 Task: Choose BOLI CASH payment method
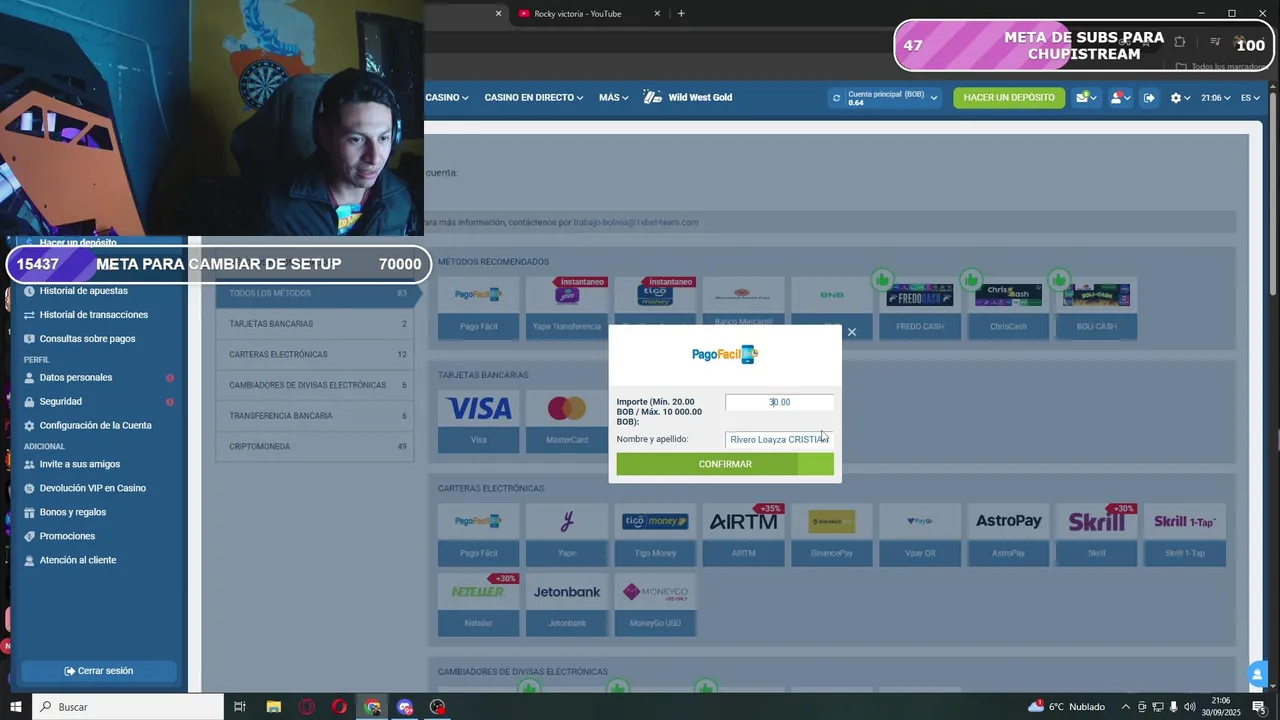[x=1096, y=308]
